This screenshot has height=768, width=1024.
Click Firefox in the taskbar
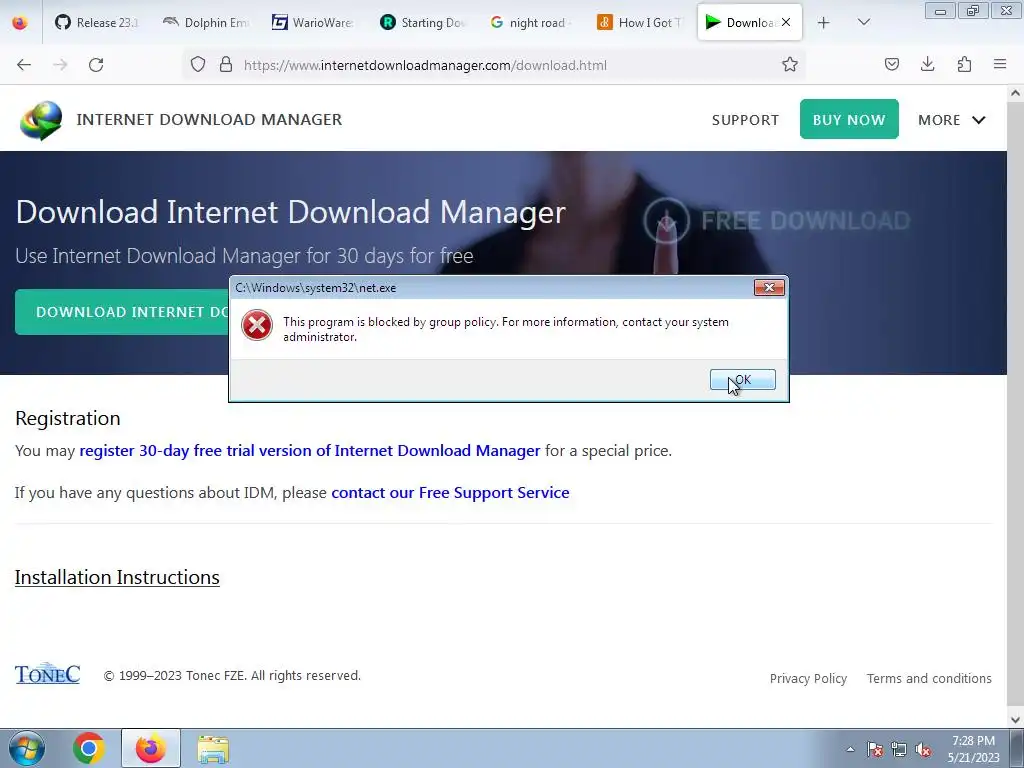[150, 748]
